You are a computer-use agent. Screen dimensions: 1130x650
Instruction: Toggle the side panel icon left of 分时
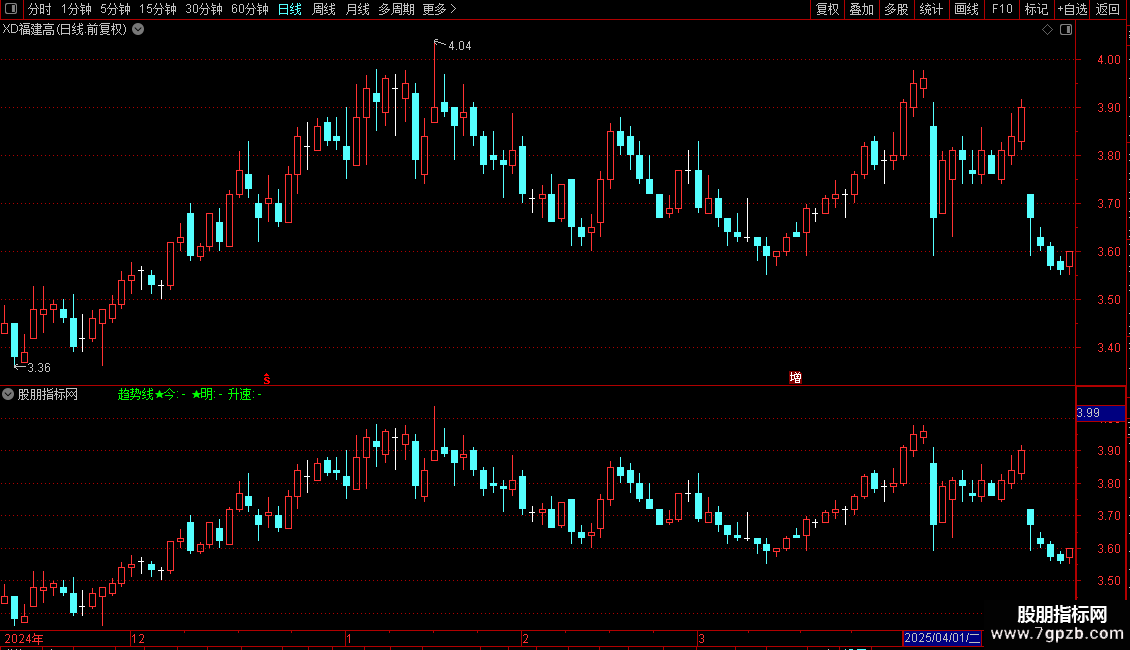coord(11,9)
